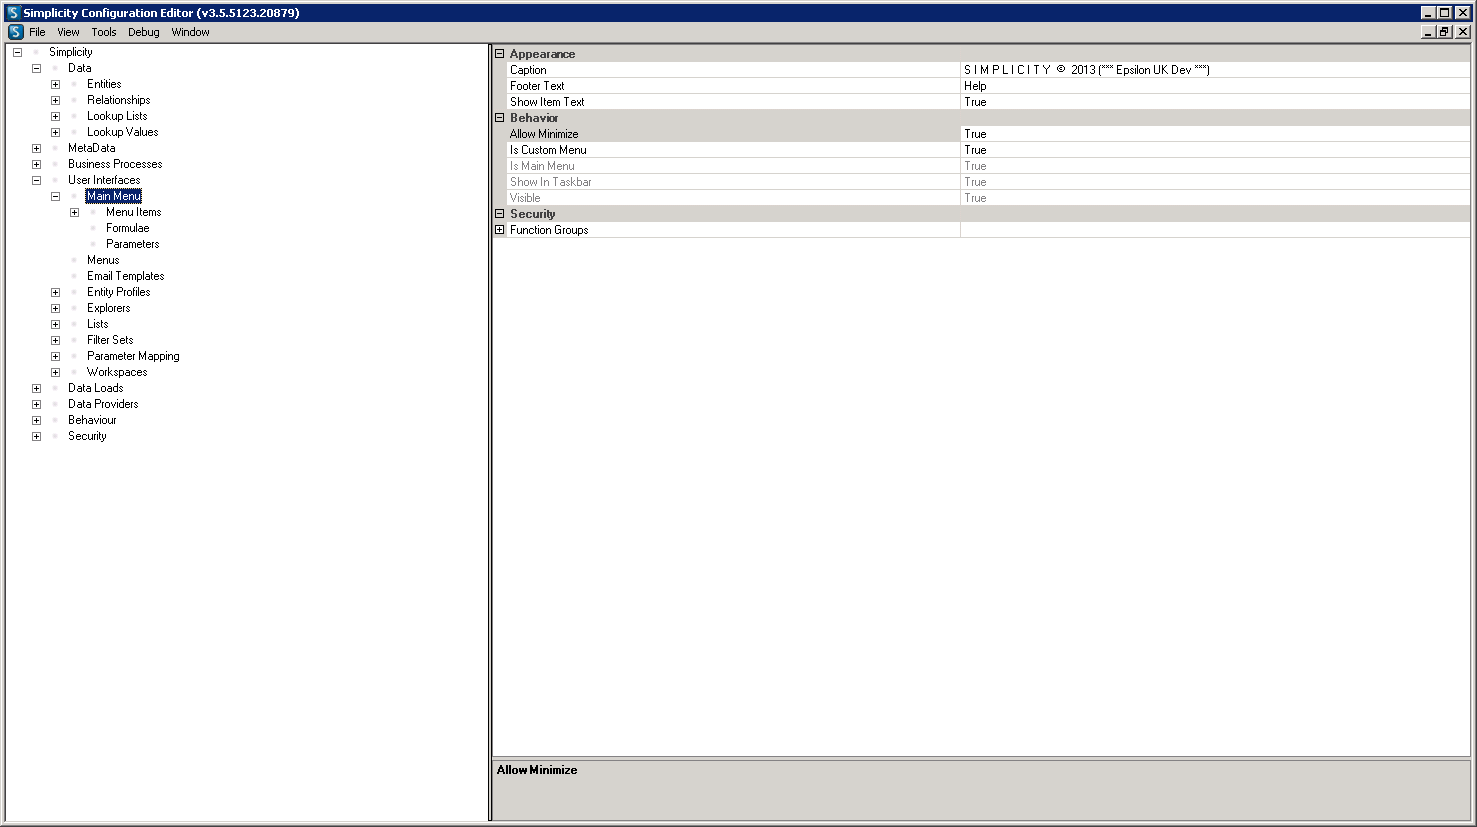Viewport: 1477px width, 827px height.
Task: Select the Data Loads tree item
Action: pyautogui.click(x=95, y=388)
